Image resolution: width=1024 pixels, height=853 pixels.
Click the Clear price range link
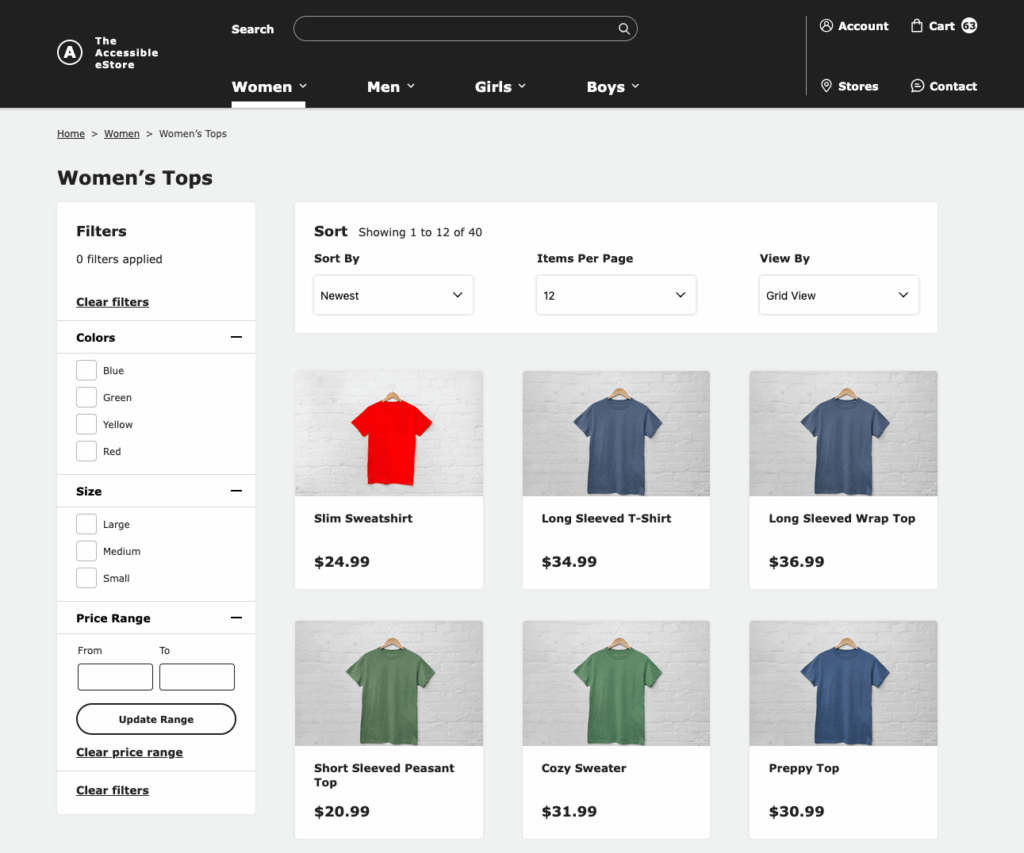click(x=129, y=752)
